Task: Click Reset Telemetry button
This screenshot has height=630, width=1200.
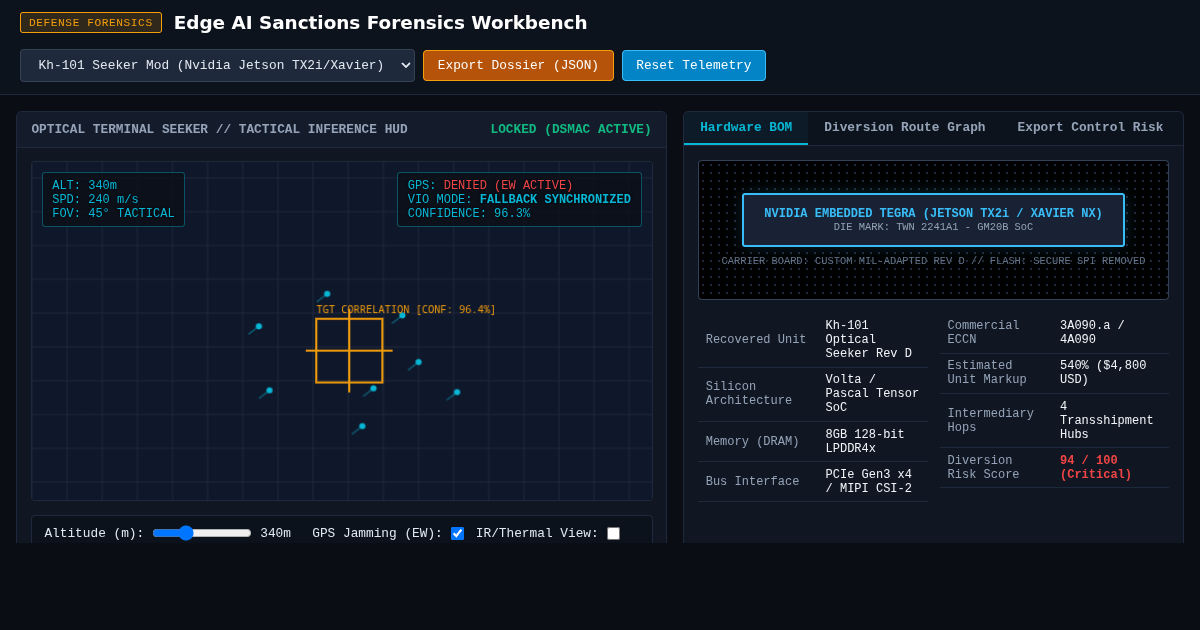Action: point(694,66)
